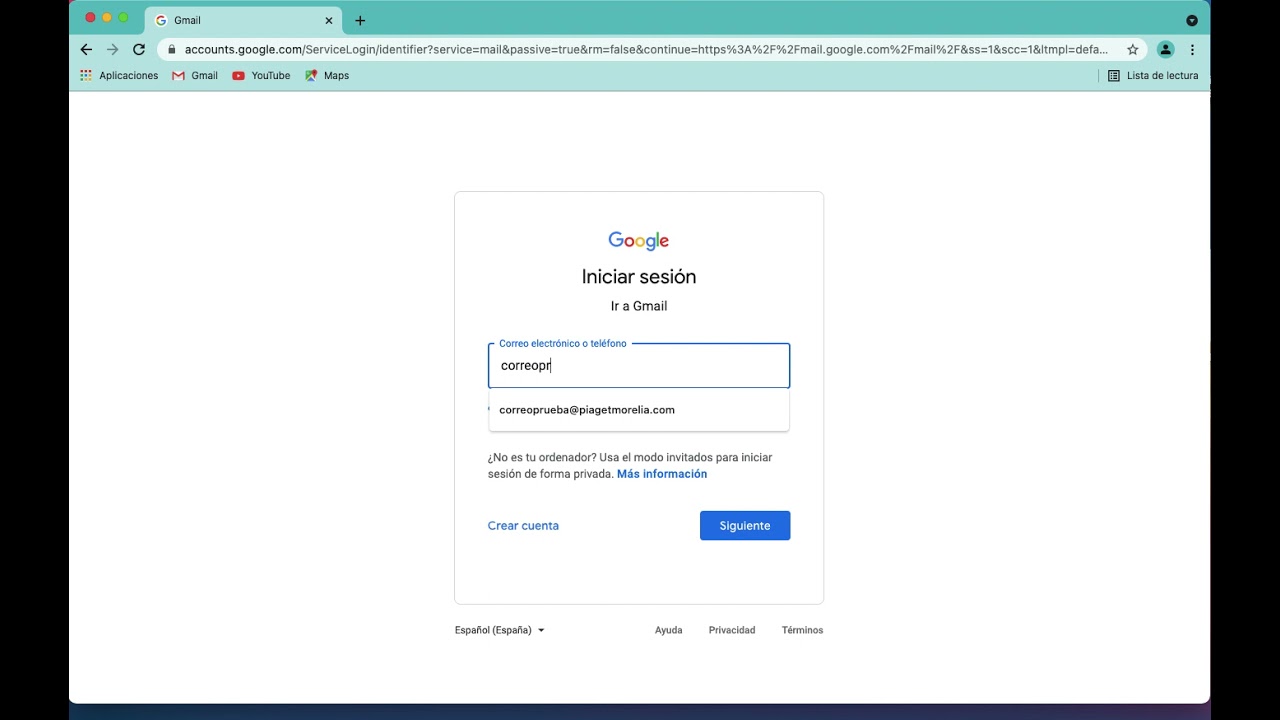Open the Chrome profile avatar menu
This screenshot has width=1280, height=720.
1165,49
